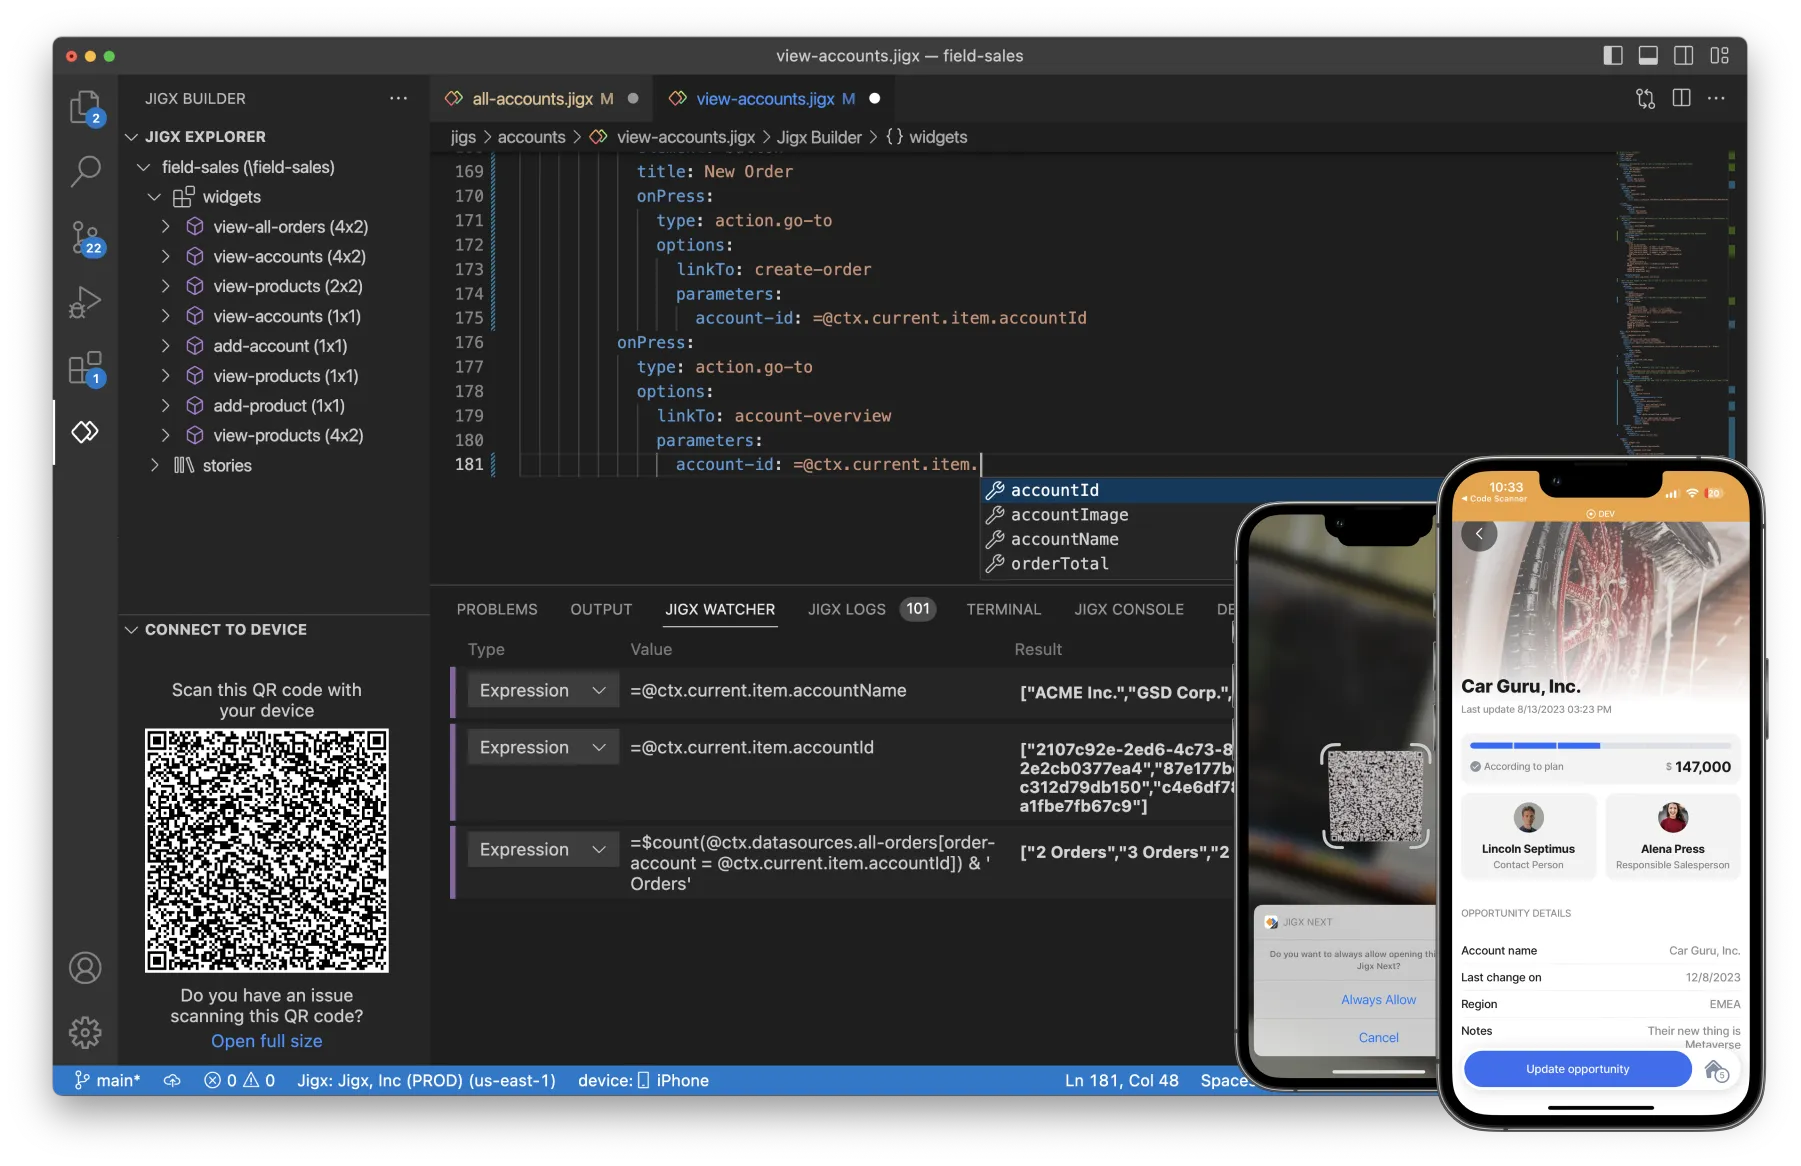Click the watcher value =@ctx.current.item.accountName

[x=768, y=691]
